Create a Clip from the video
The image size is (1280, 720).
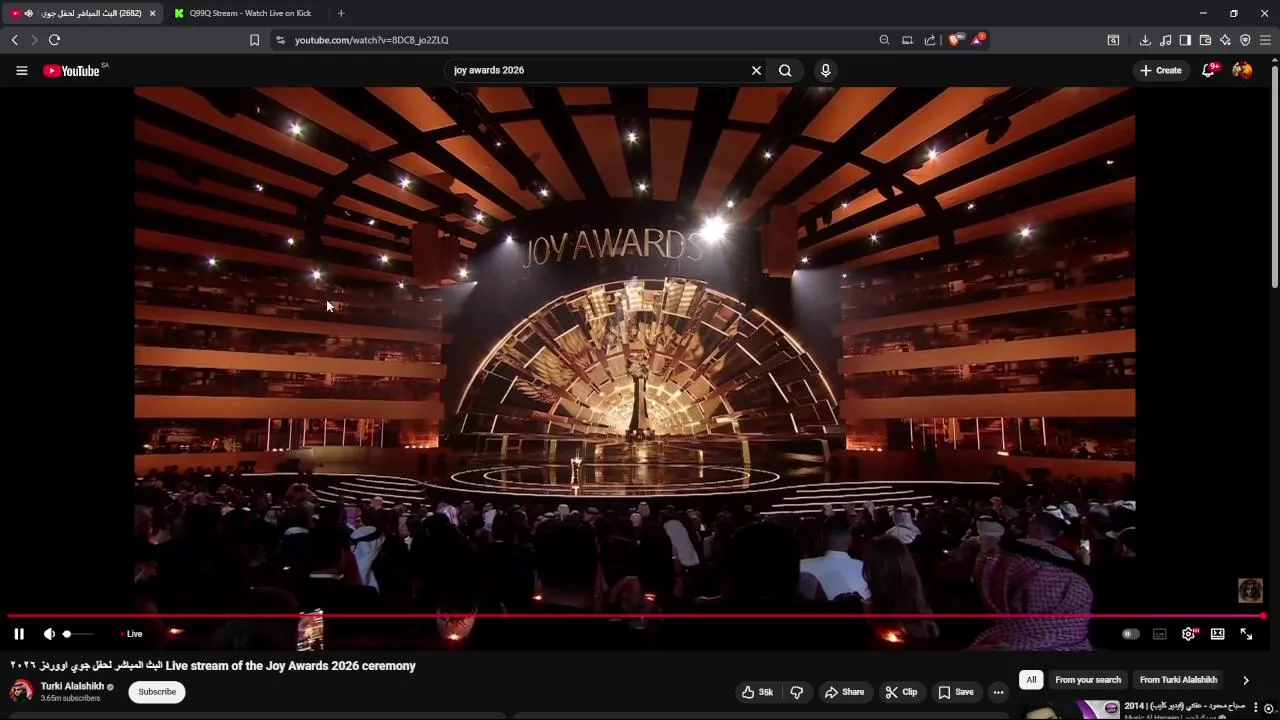click(x=901, y=692)
